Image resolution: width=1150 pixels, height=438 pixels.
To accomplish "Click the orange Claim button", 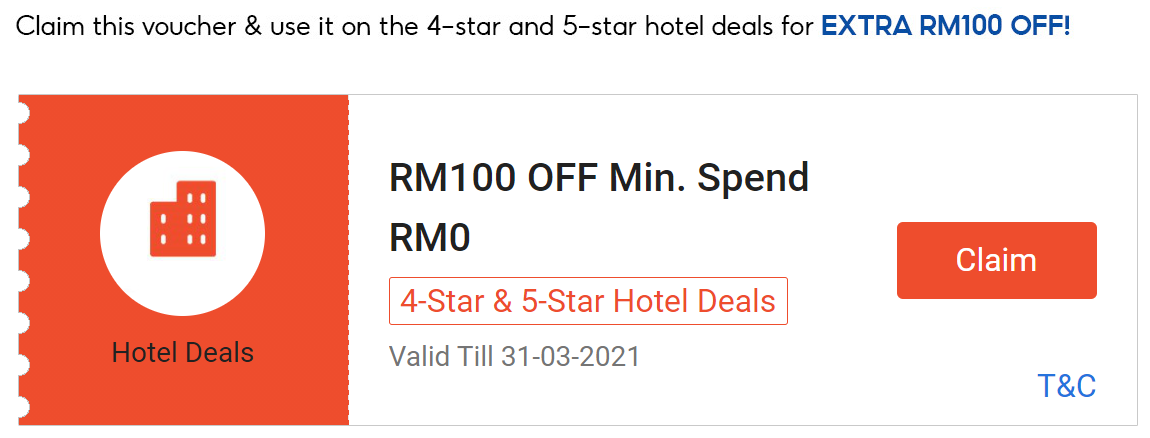I will 996,260.
